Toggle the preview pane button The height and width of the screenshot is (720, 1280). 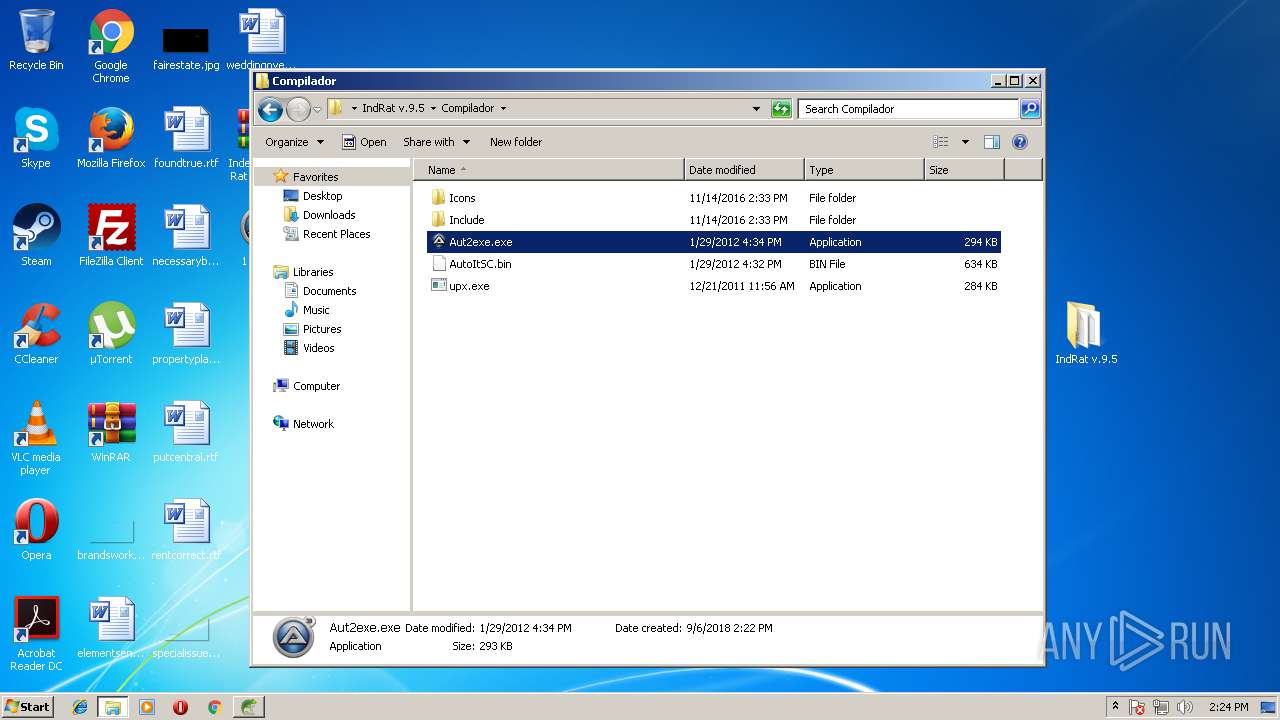[992, 142]
